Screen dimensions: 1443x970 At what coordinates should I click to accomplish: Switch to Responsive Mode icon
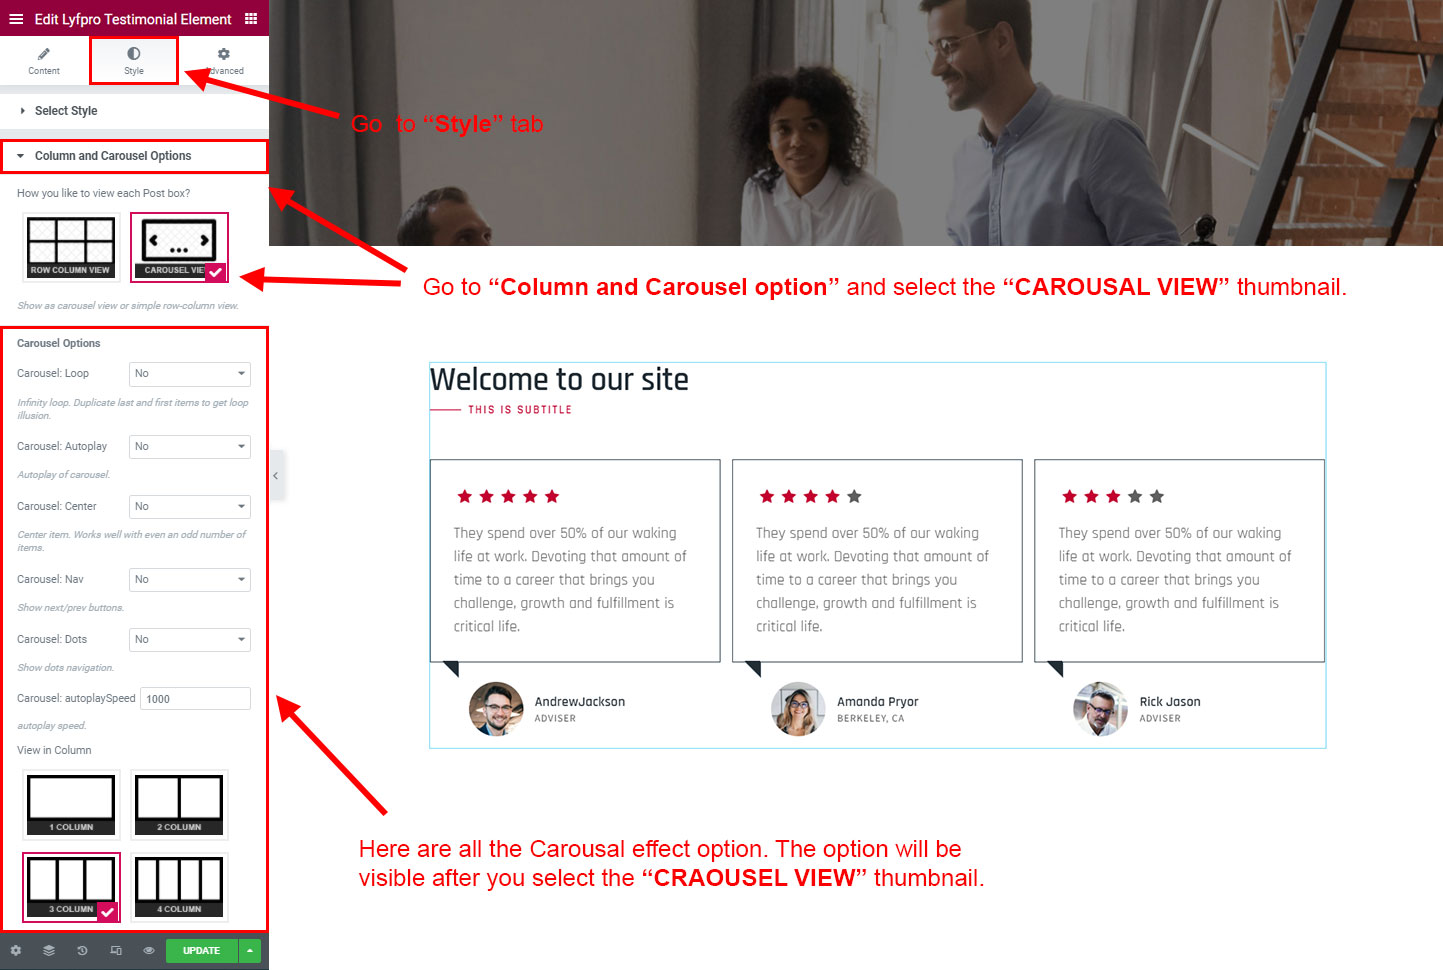coord(116,951)
